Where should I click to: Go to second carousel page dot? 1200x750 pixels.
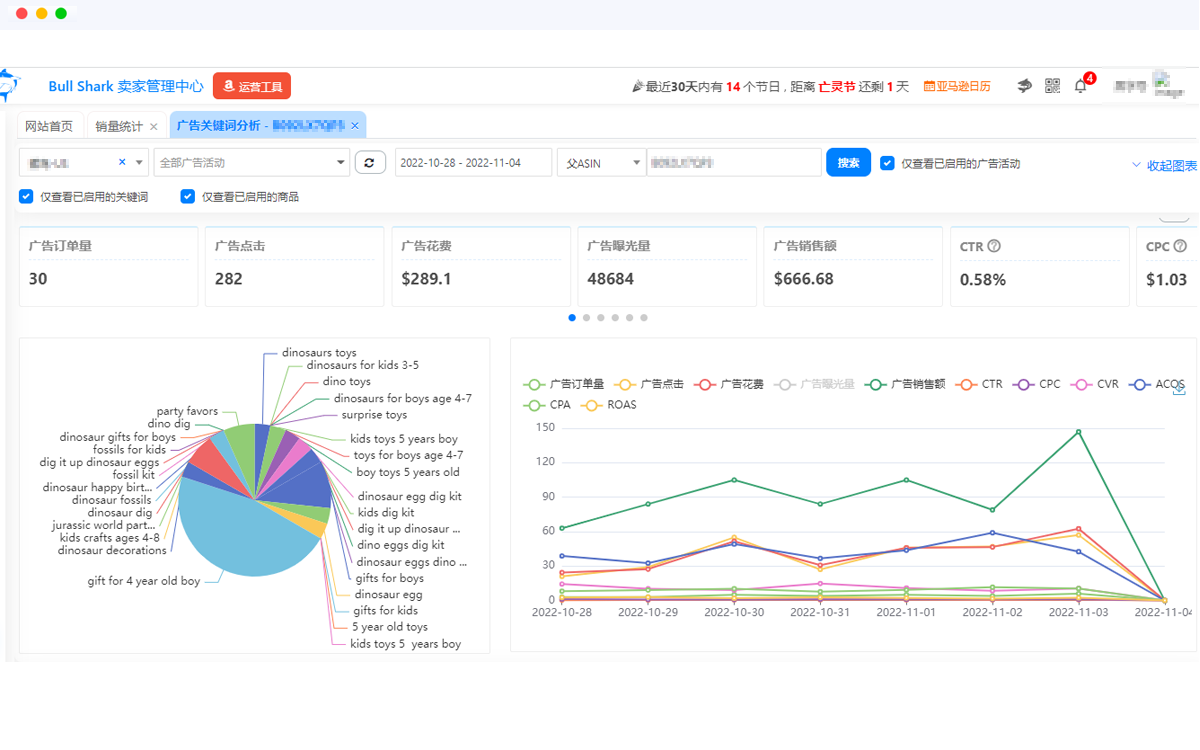coord(586,318)
